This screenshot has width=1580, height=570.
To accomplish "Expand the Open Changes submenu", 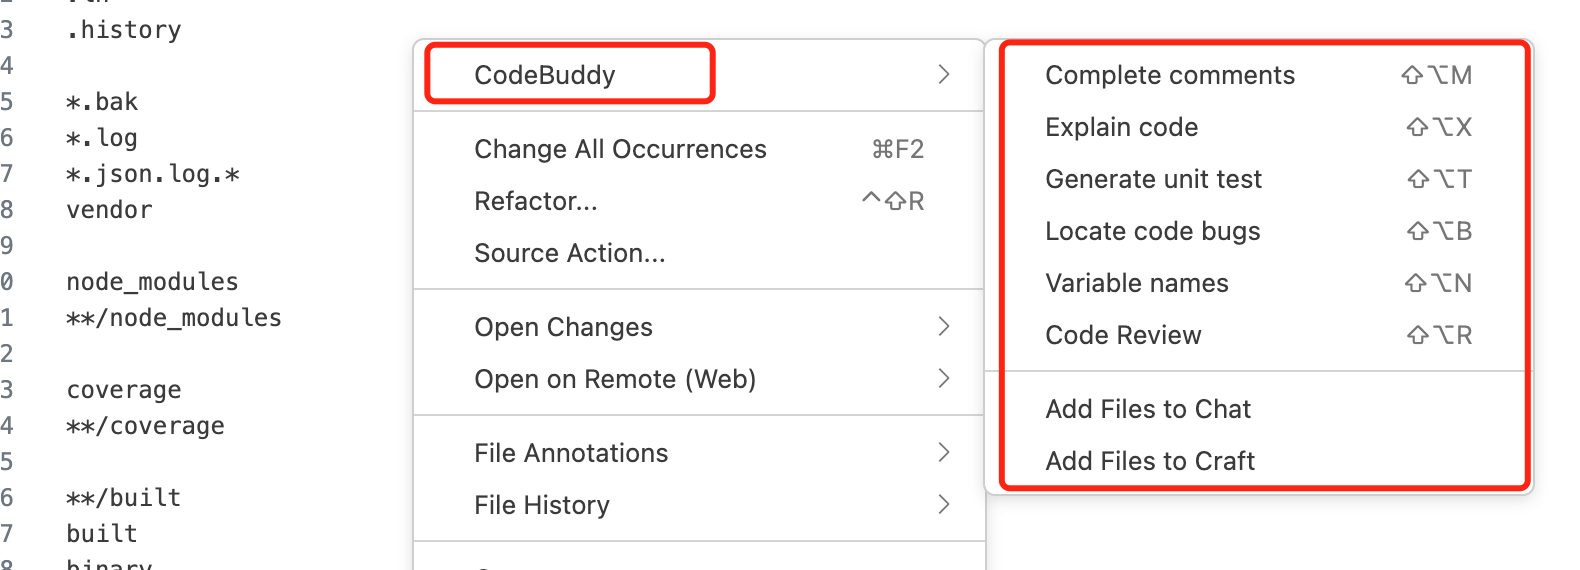I will pyautogui.click(x=564, y=327).
